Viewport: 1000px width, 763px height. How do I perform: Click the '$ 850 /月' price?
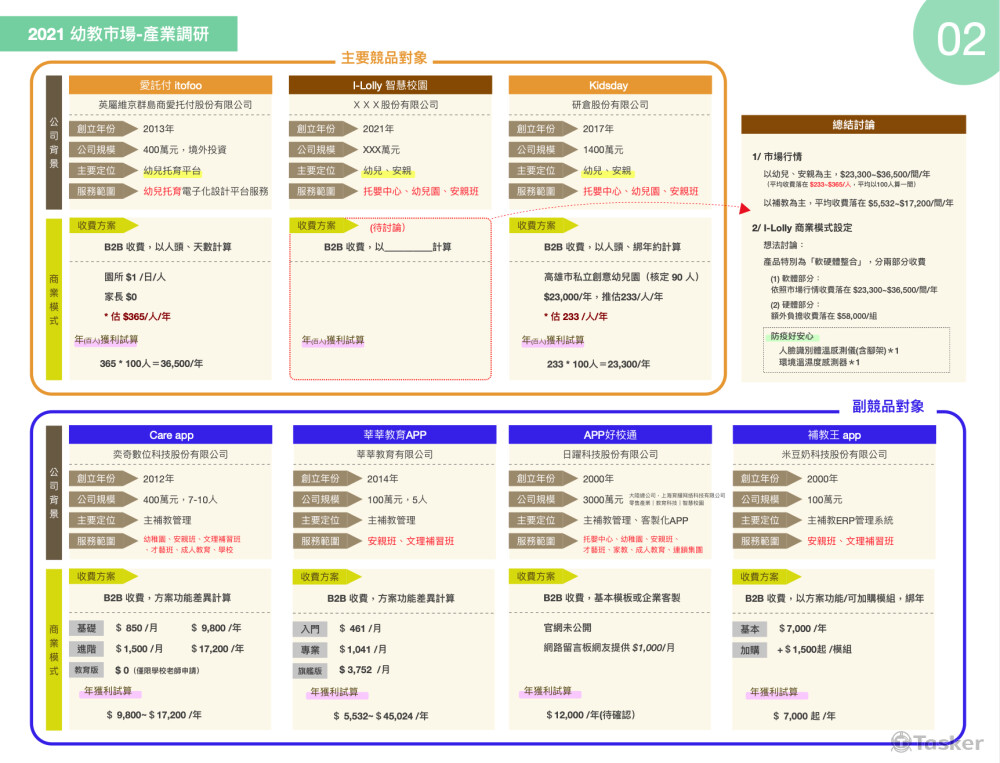(136, 628)
